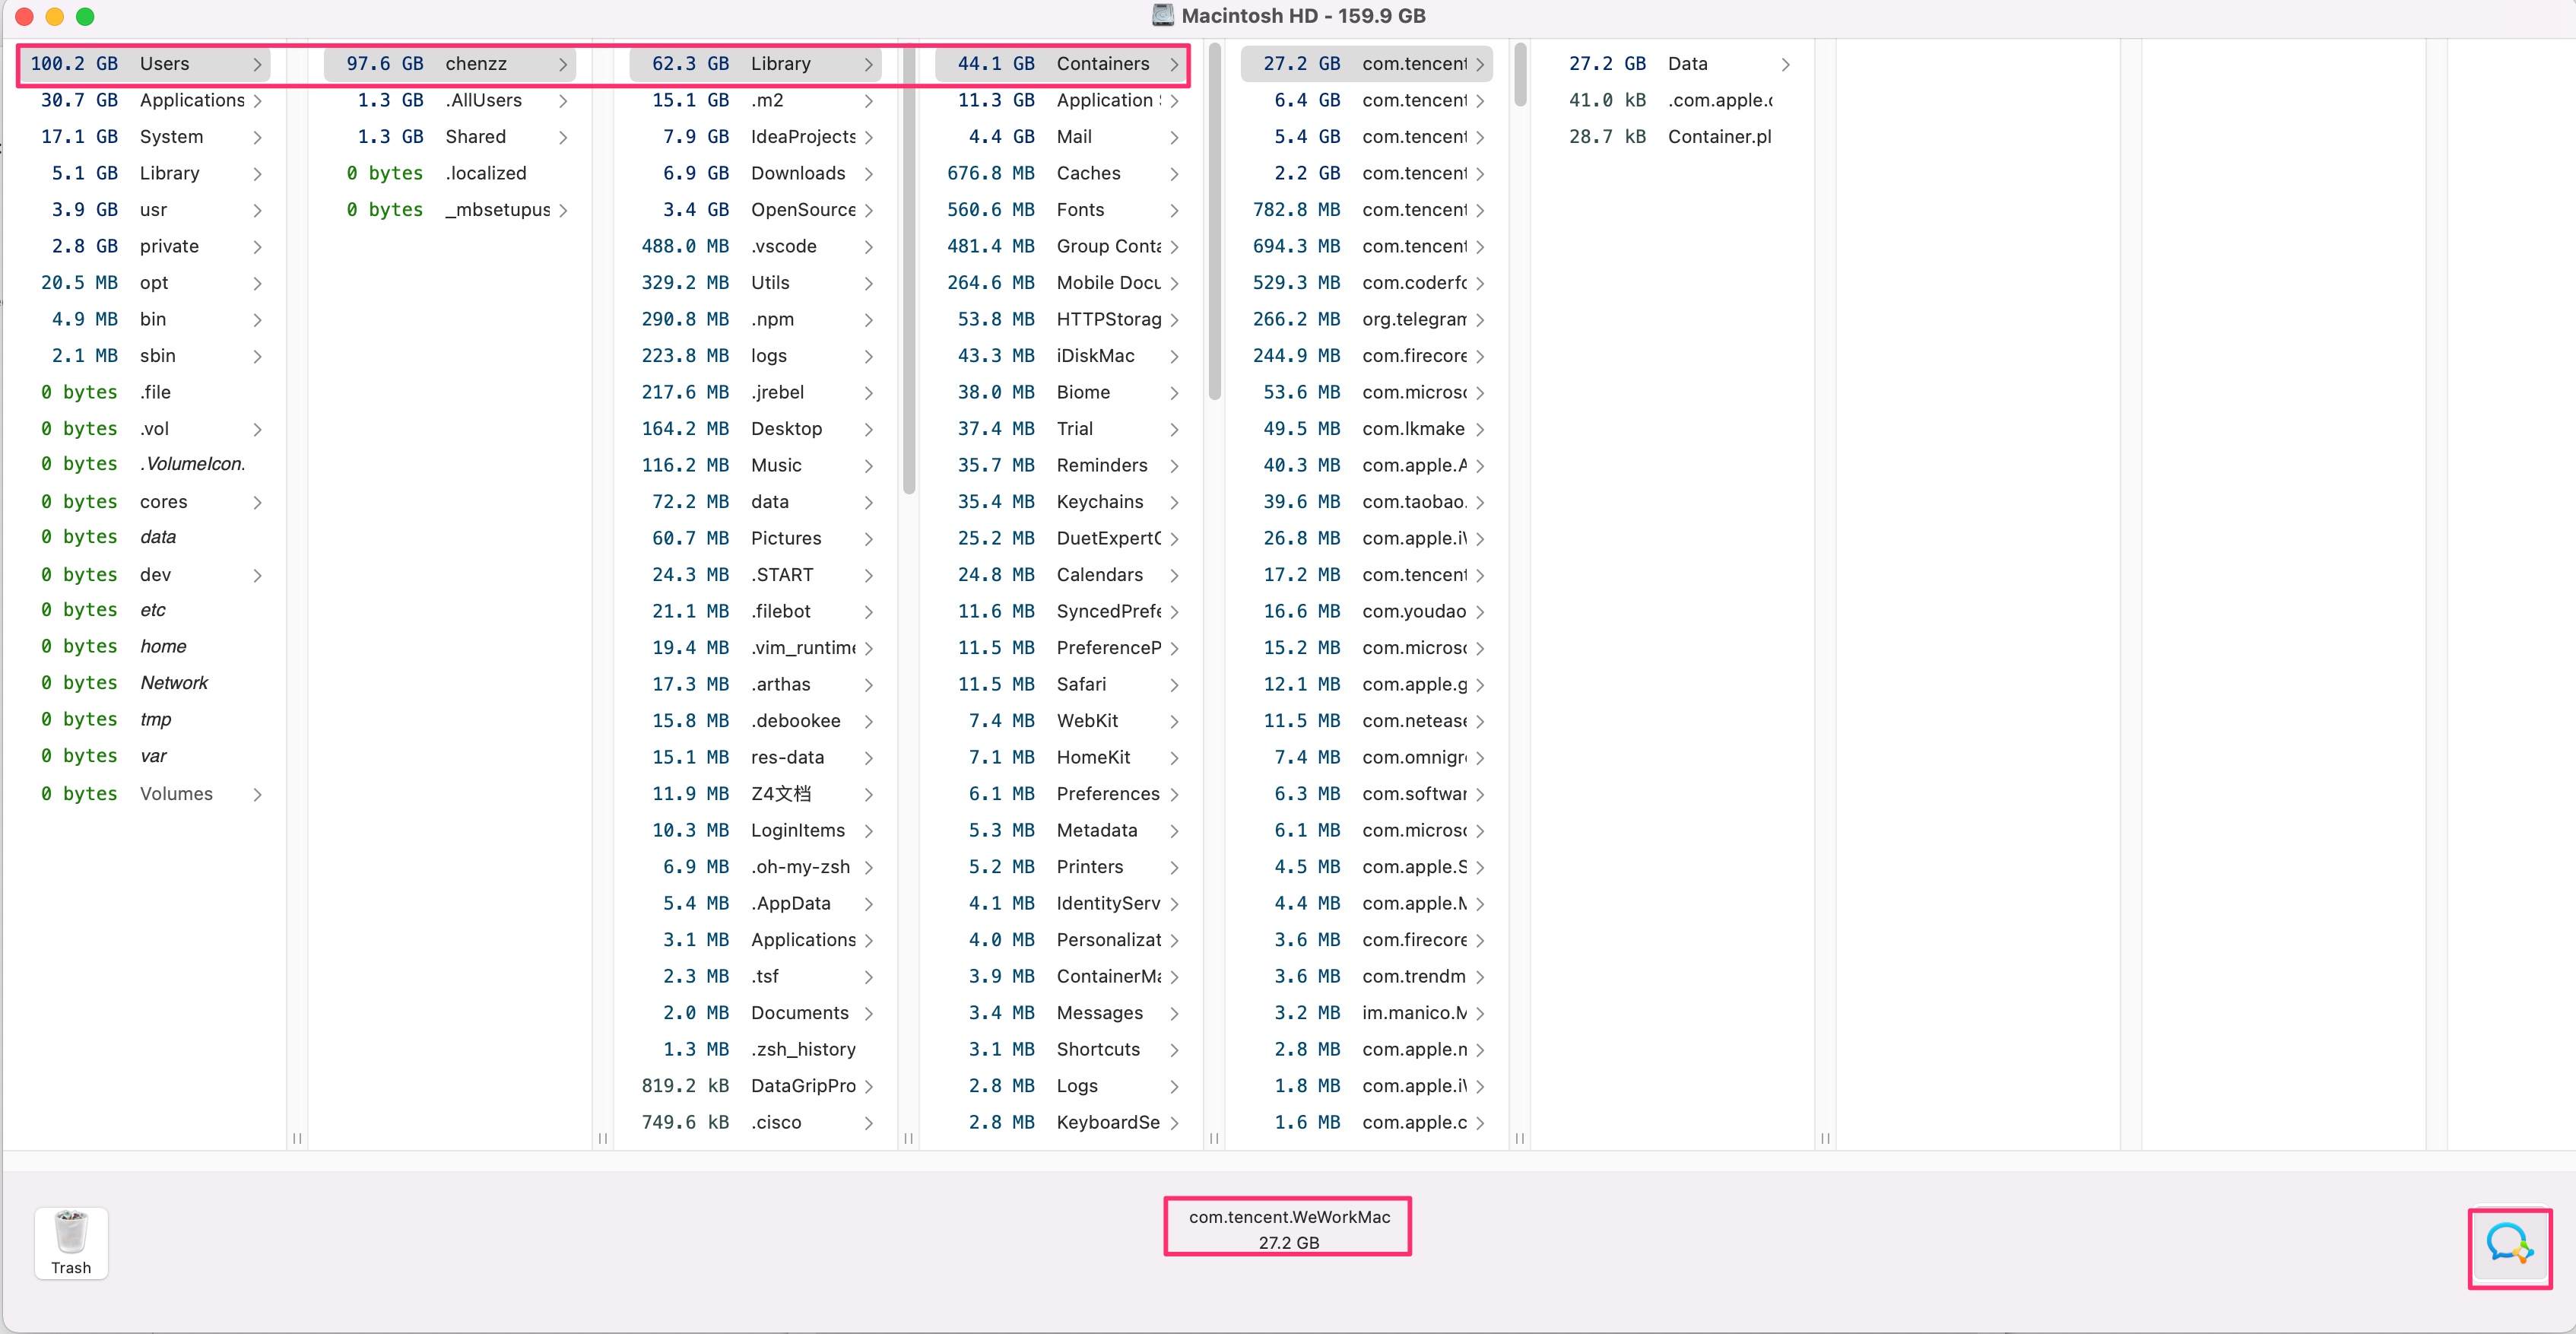
Task: Select the .vscode folder row
Action: tap(783, 247)
